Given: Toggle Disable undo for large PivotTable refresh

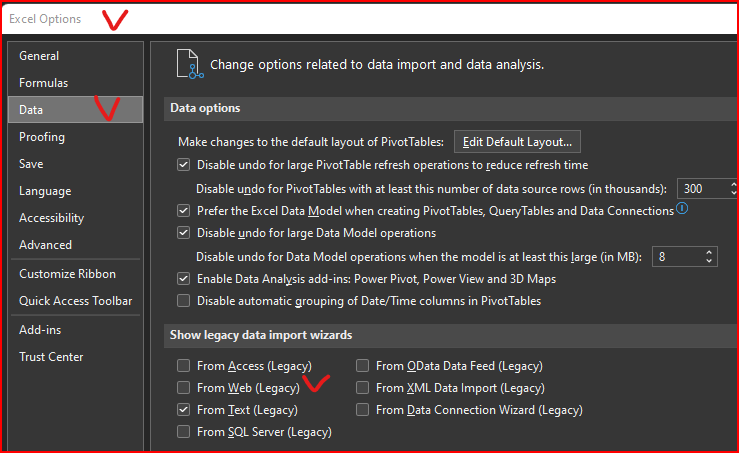Looking at the screenshot, I should pos(183,165).
